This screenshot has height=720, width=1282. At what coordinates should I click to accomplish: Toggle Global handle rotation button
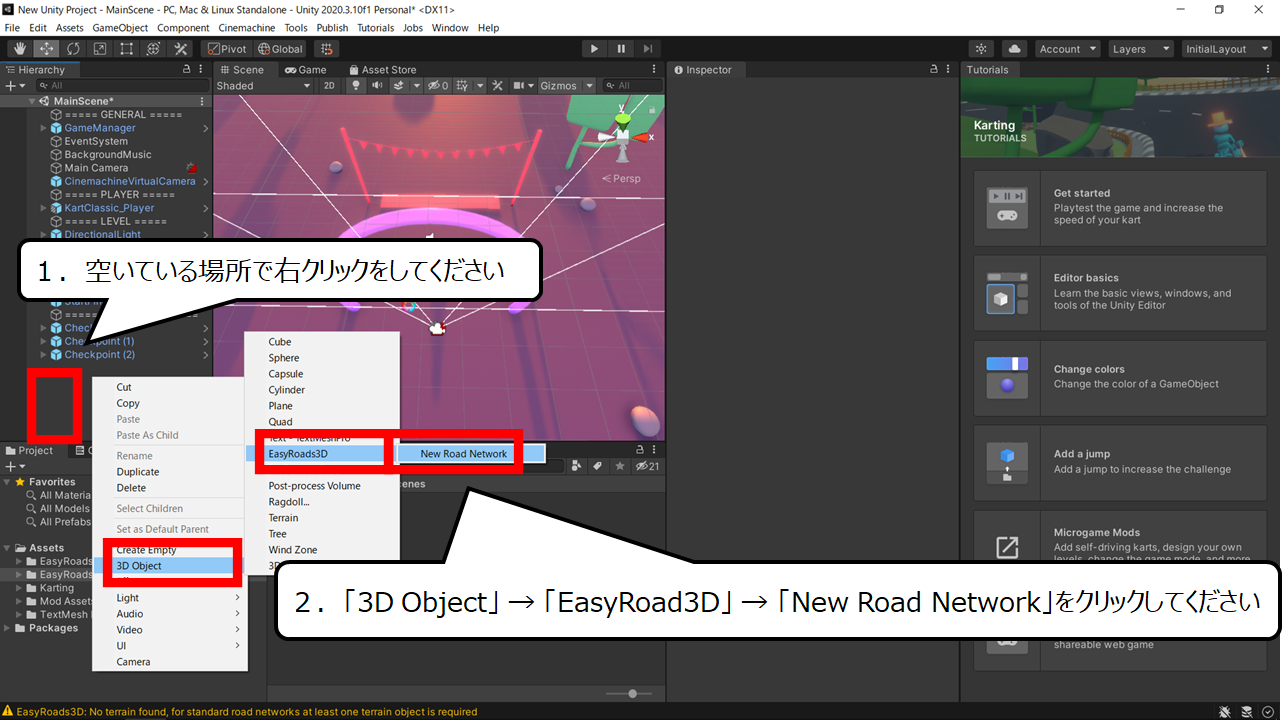point(280,49)
